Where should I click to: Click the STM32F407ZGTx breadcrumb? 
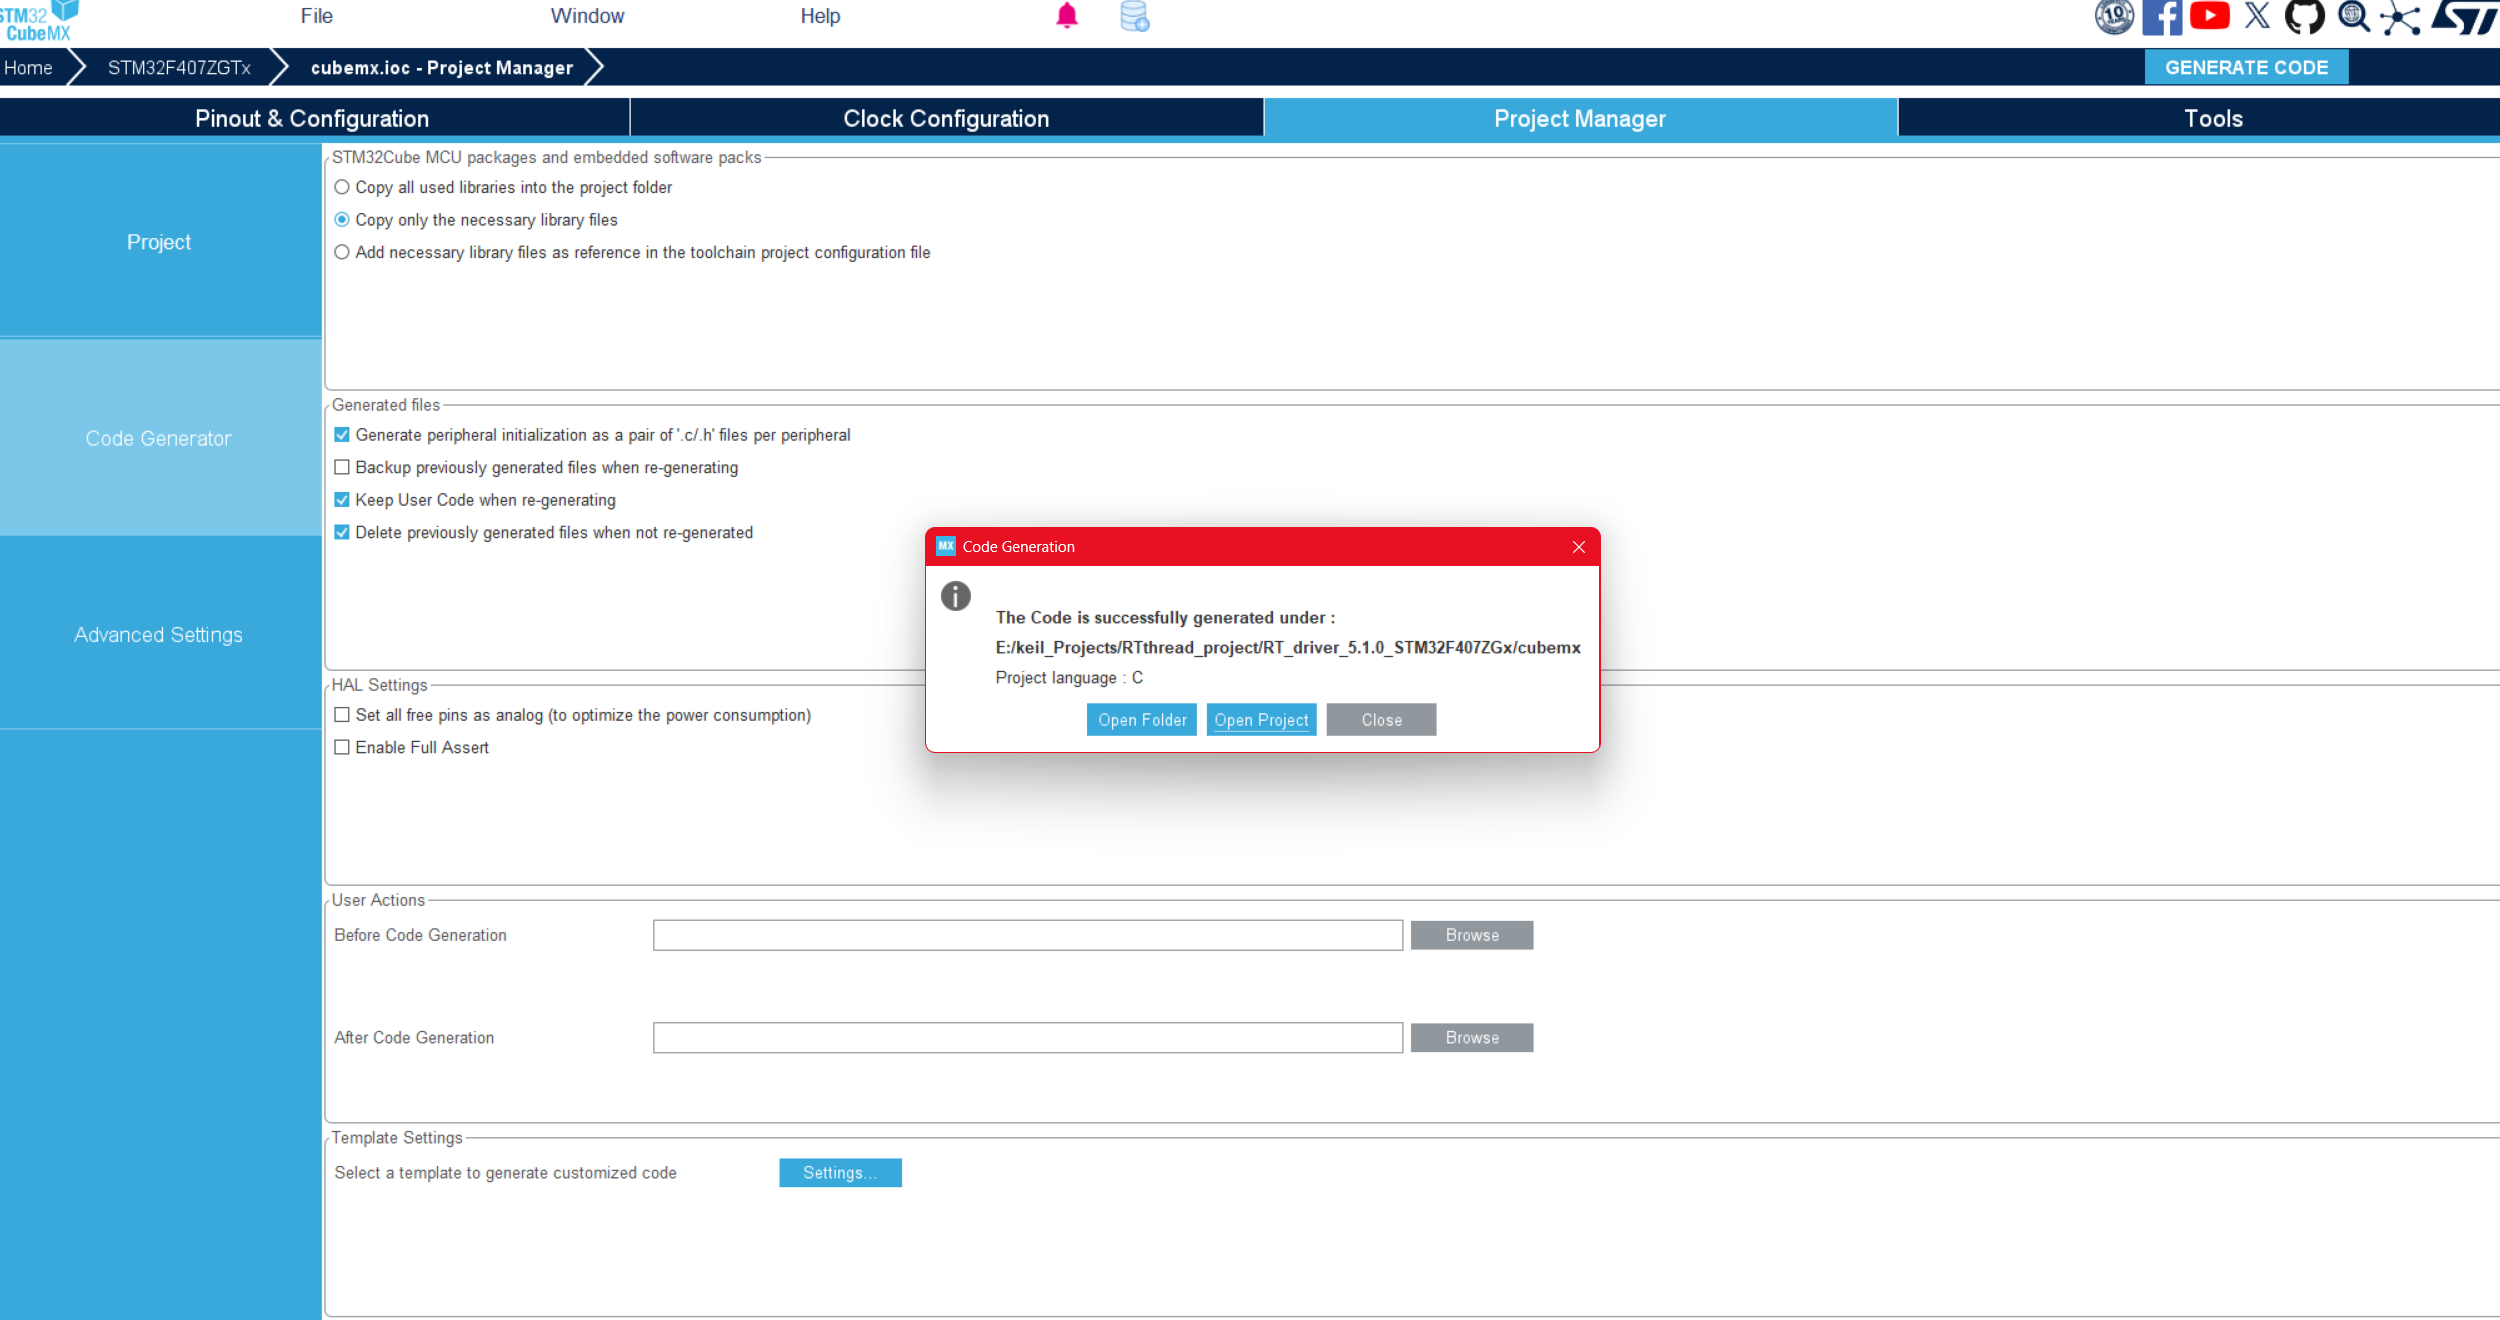pyautogui.click(x=179, y=68)
